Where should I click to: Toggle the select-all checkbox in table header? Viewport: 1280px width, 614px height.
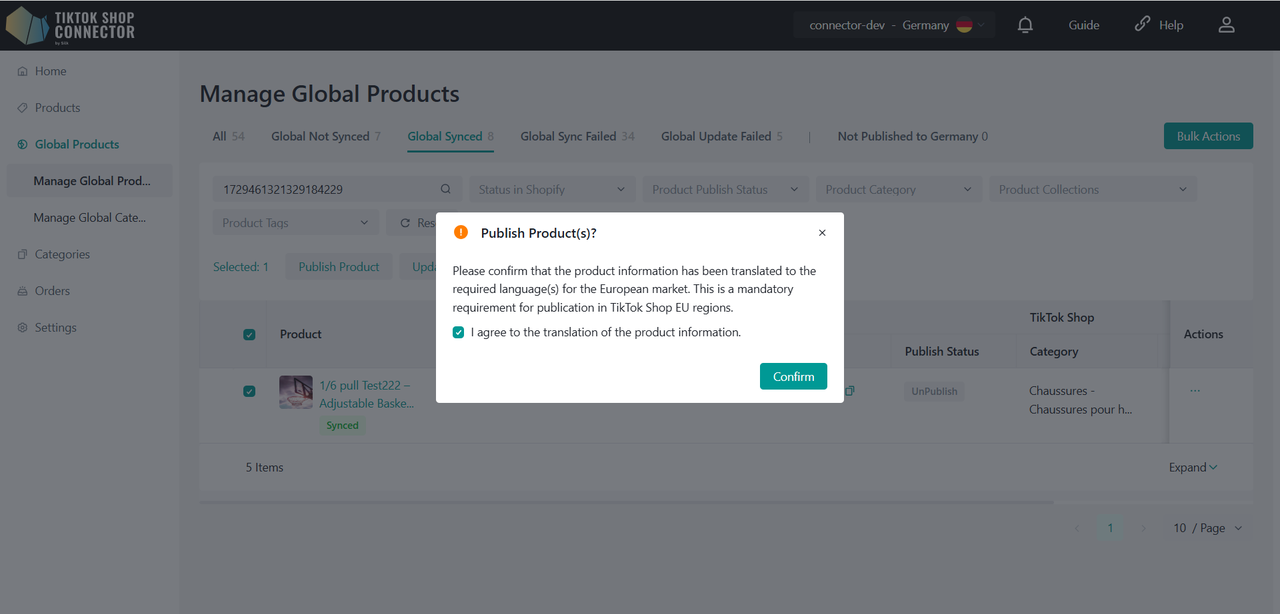tap(249, 335)
